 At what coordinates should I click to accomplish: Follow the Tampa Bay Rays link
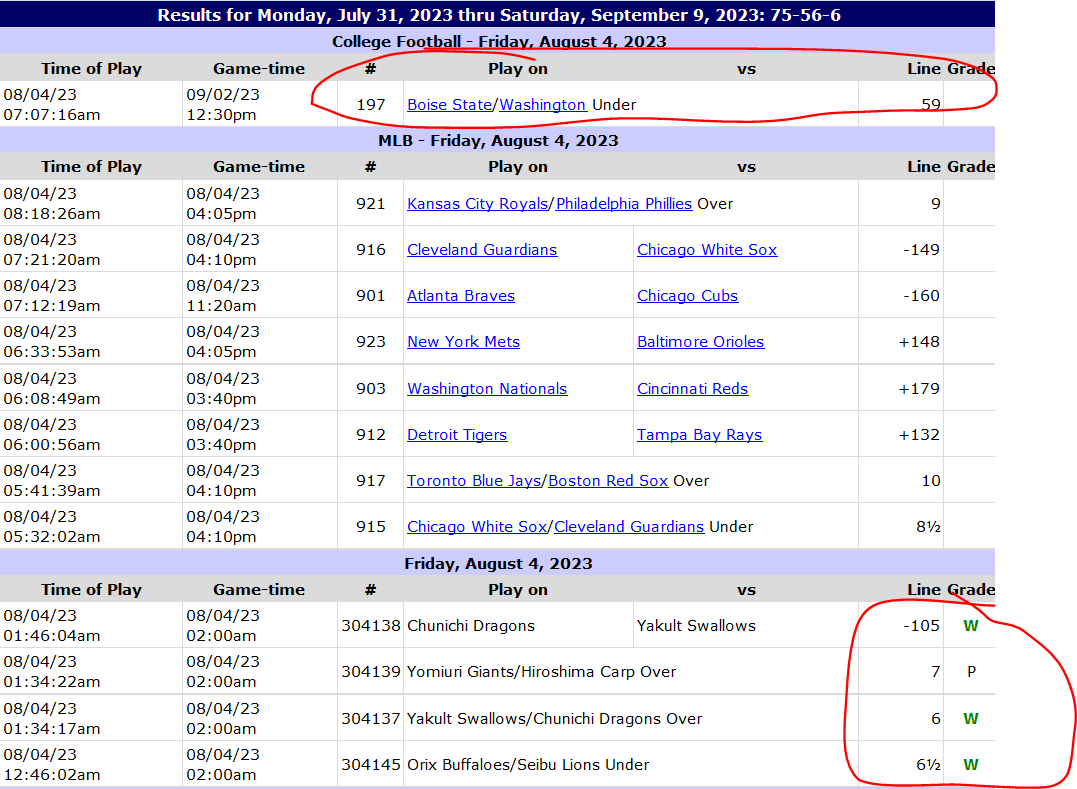[699, 435]
